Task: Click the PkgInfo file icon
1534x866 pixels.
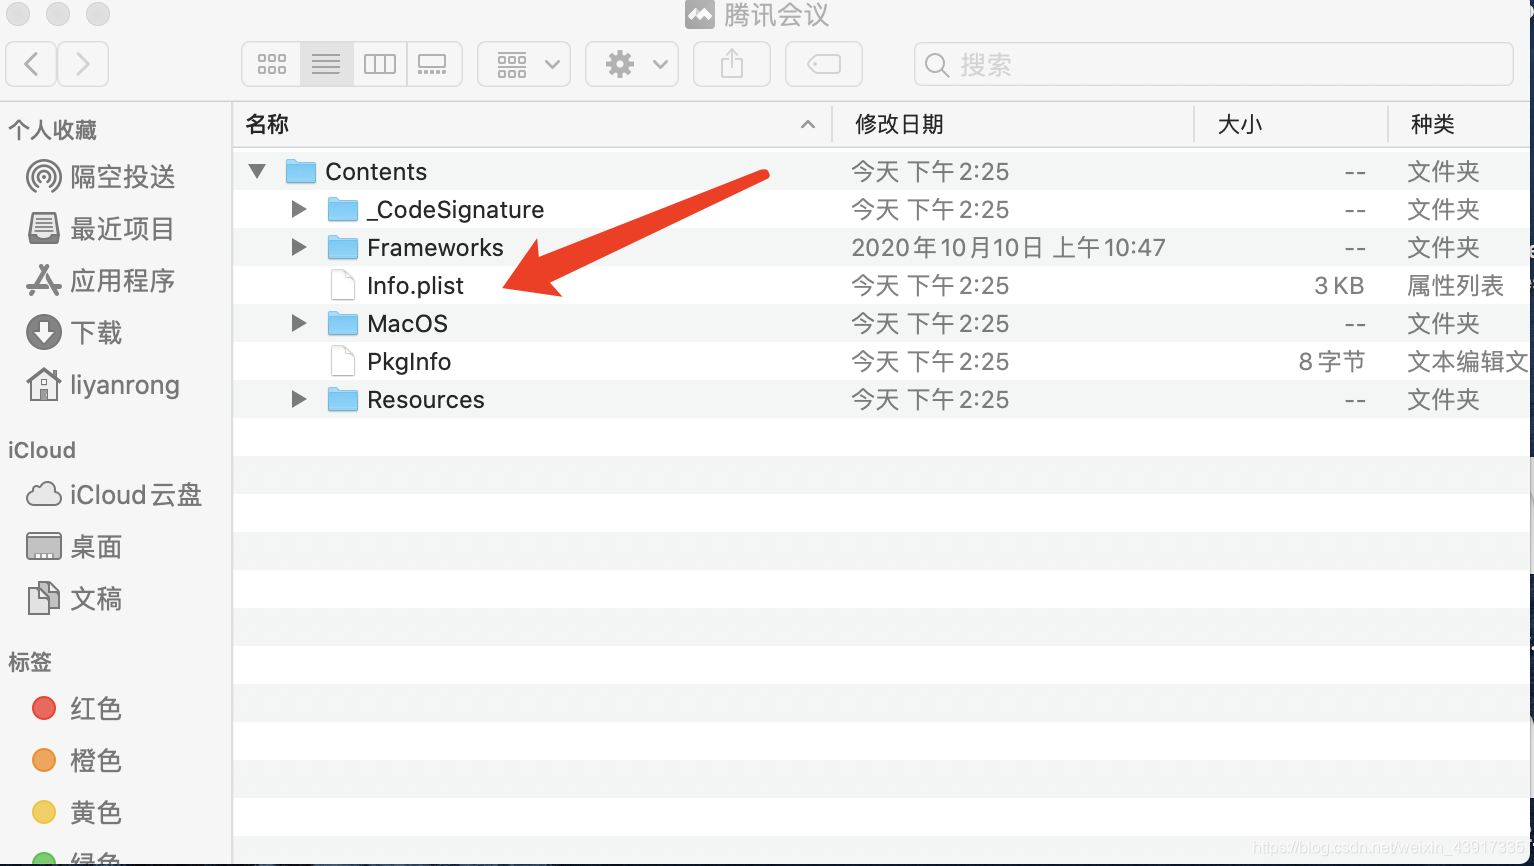Action: click(x=343, y=362)
